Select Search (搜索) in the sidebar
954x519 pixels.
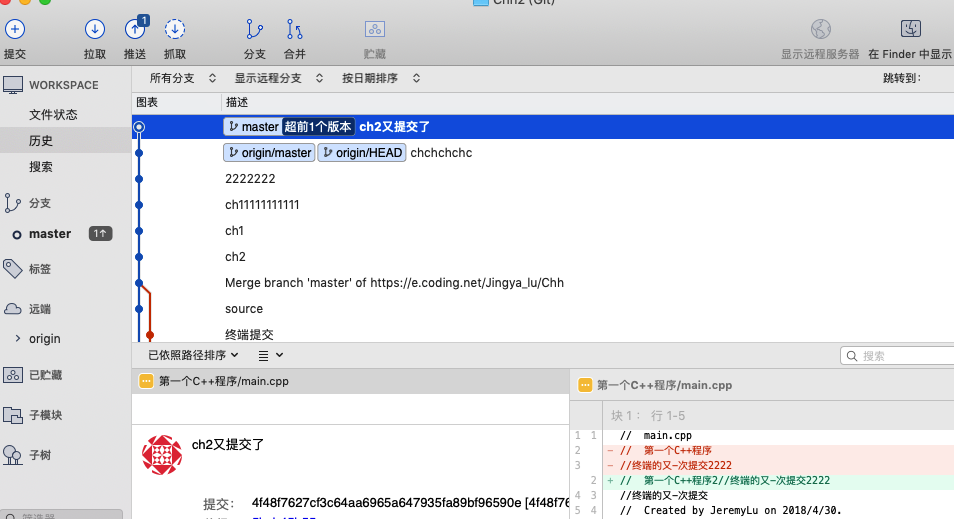point(66,167)
